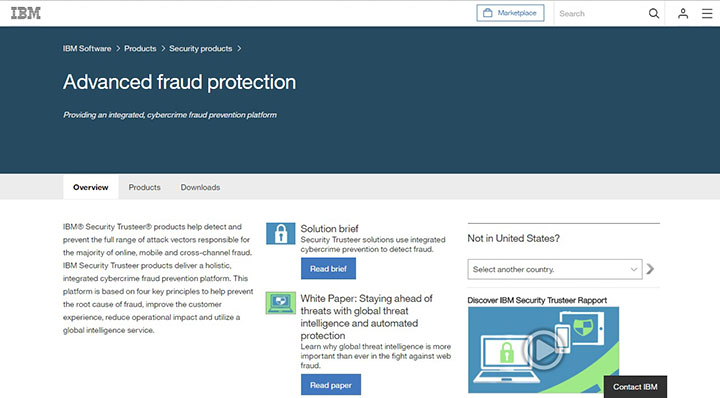
Task: Open the Marketplace button
Action: (x=510, y=13)
